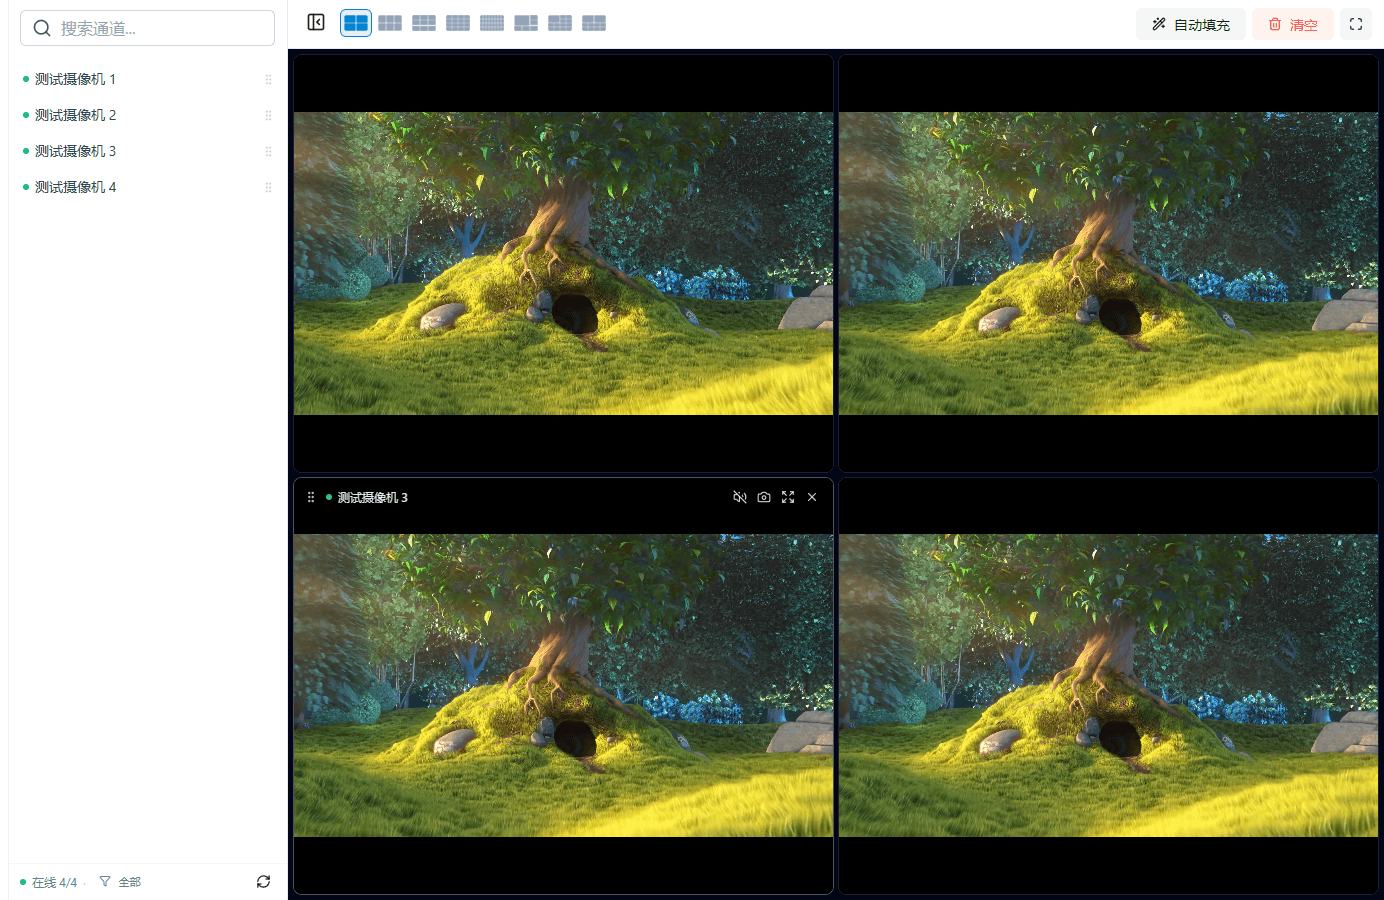Take snapshot of 测试摄像机 3 feed
The height and width of the screenshot is (900, 1384).
764,497
